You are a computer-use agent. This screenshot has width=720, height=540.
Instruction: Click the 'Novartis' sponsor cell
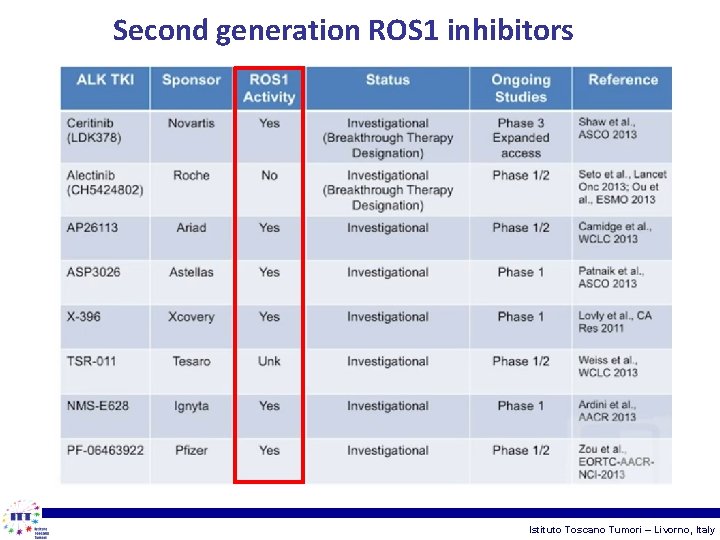(x=191, y=136)
